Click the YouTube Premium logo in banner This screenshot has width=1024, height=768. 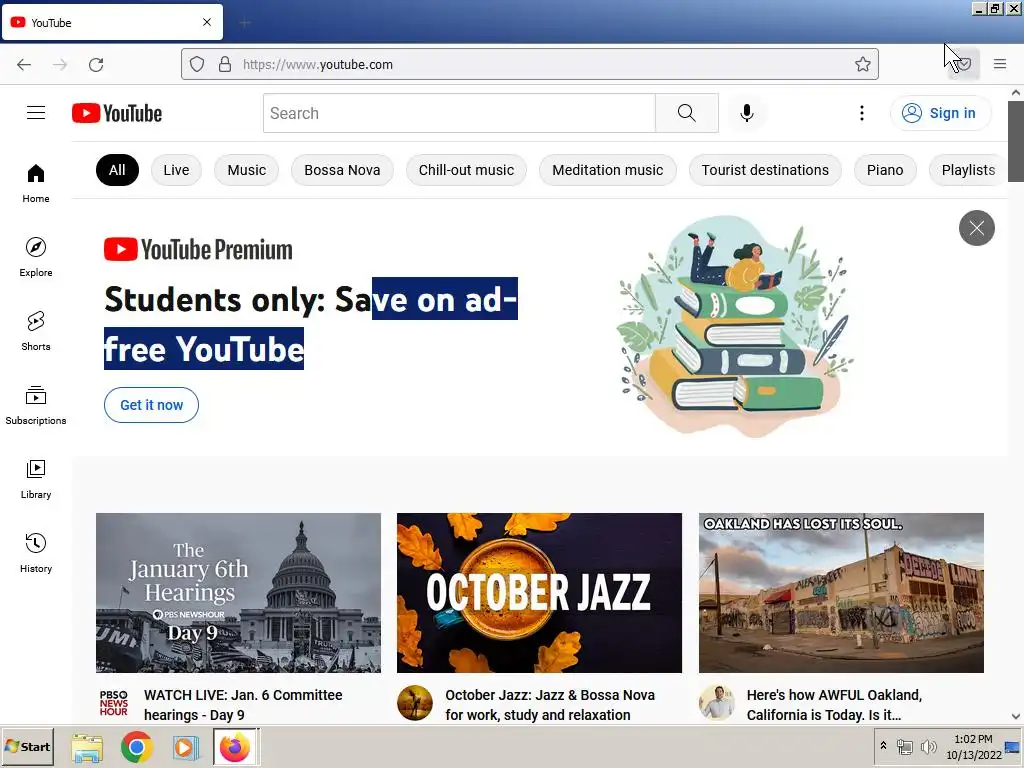tap(198, 249)
